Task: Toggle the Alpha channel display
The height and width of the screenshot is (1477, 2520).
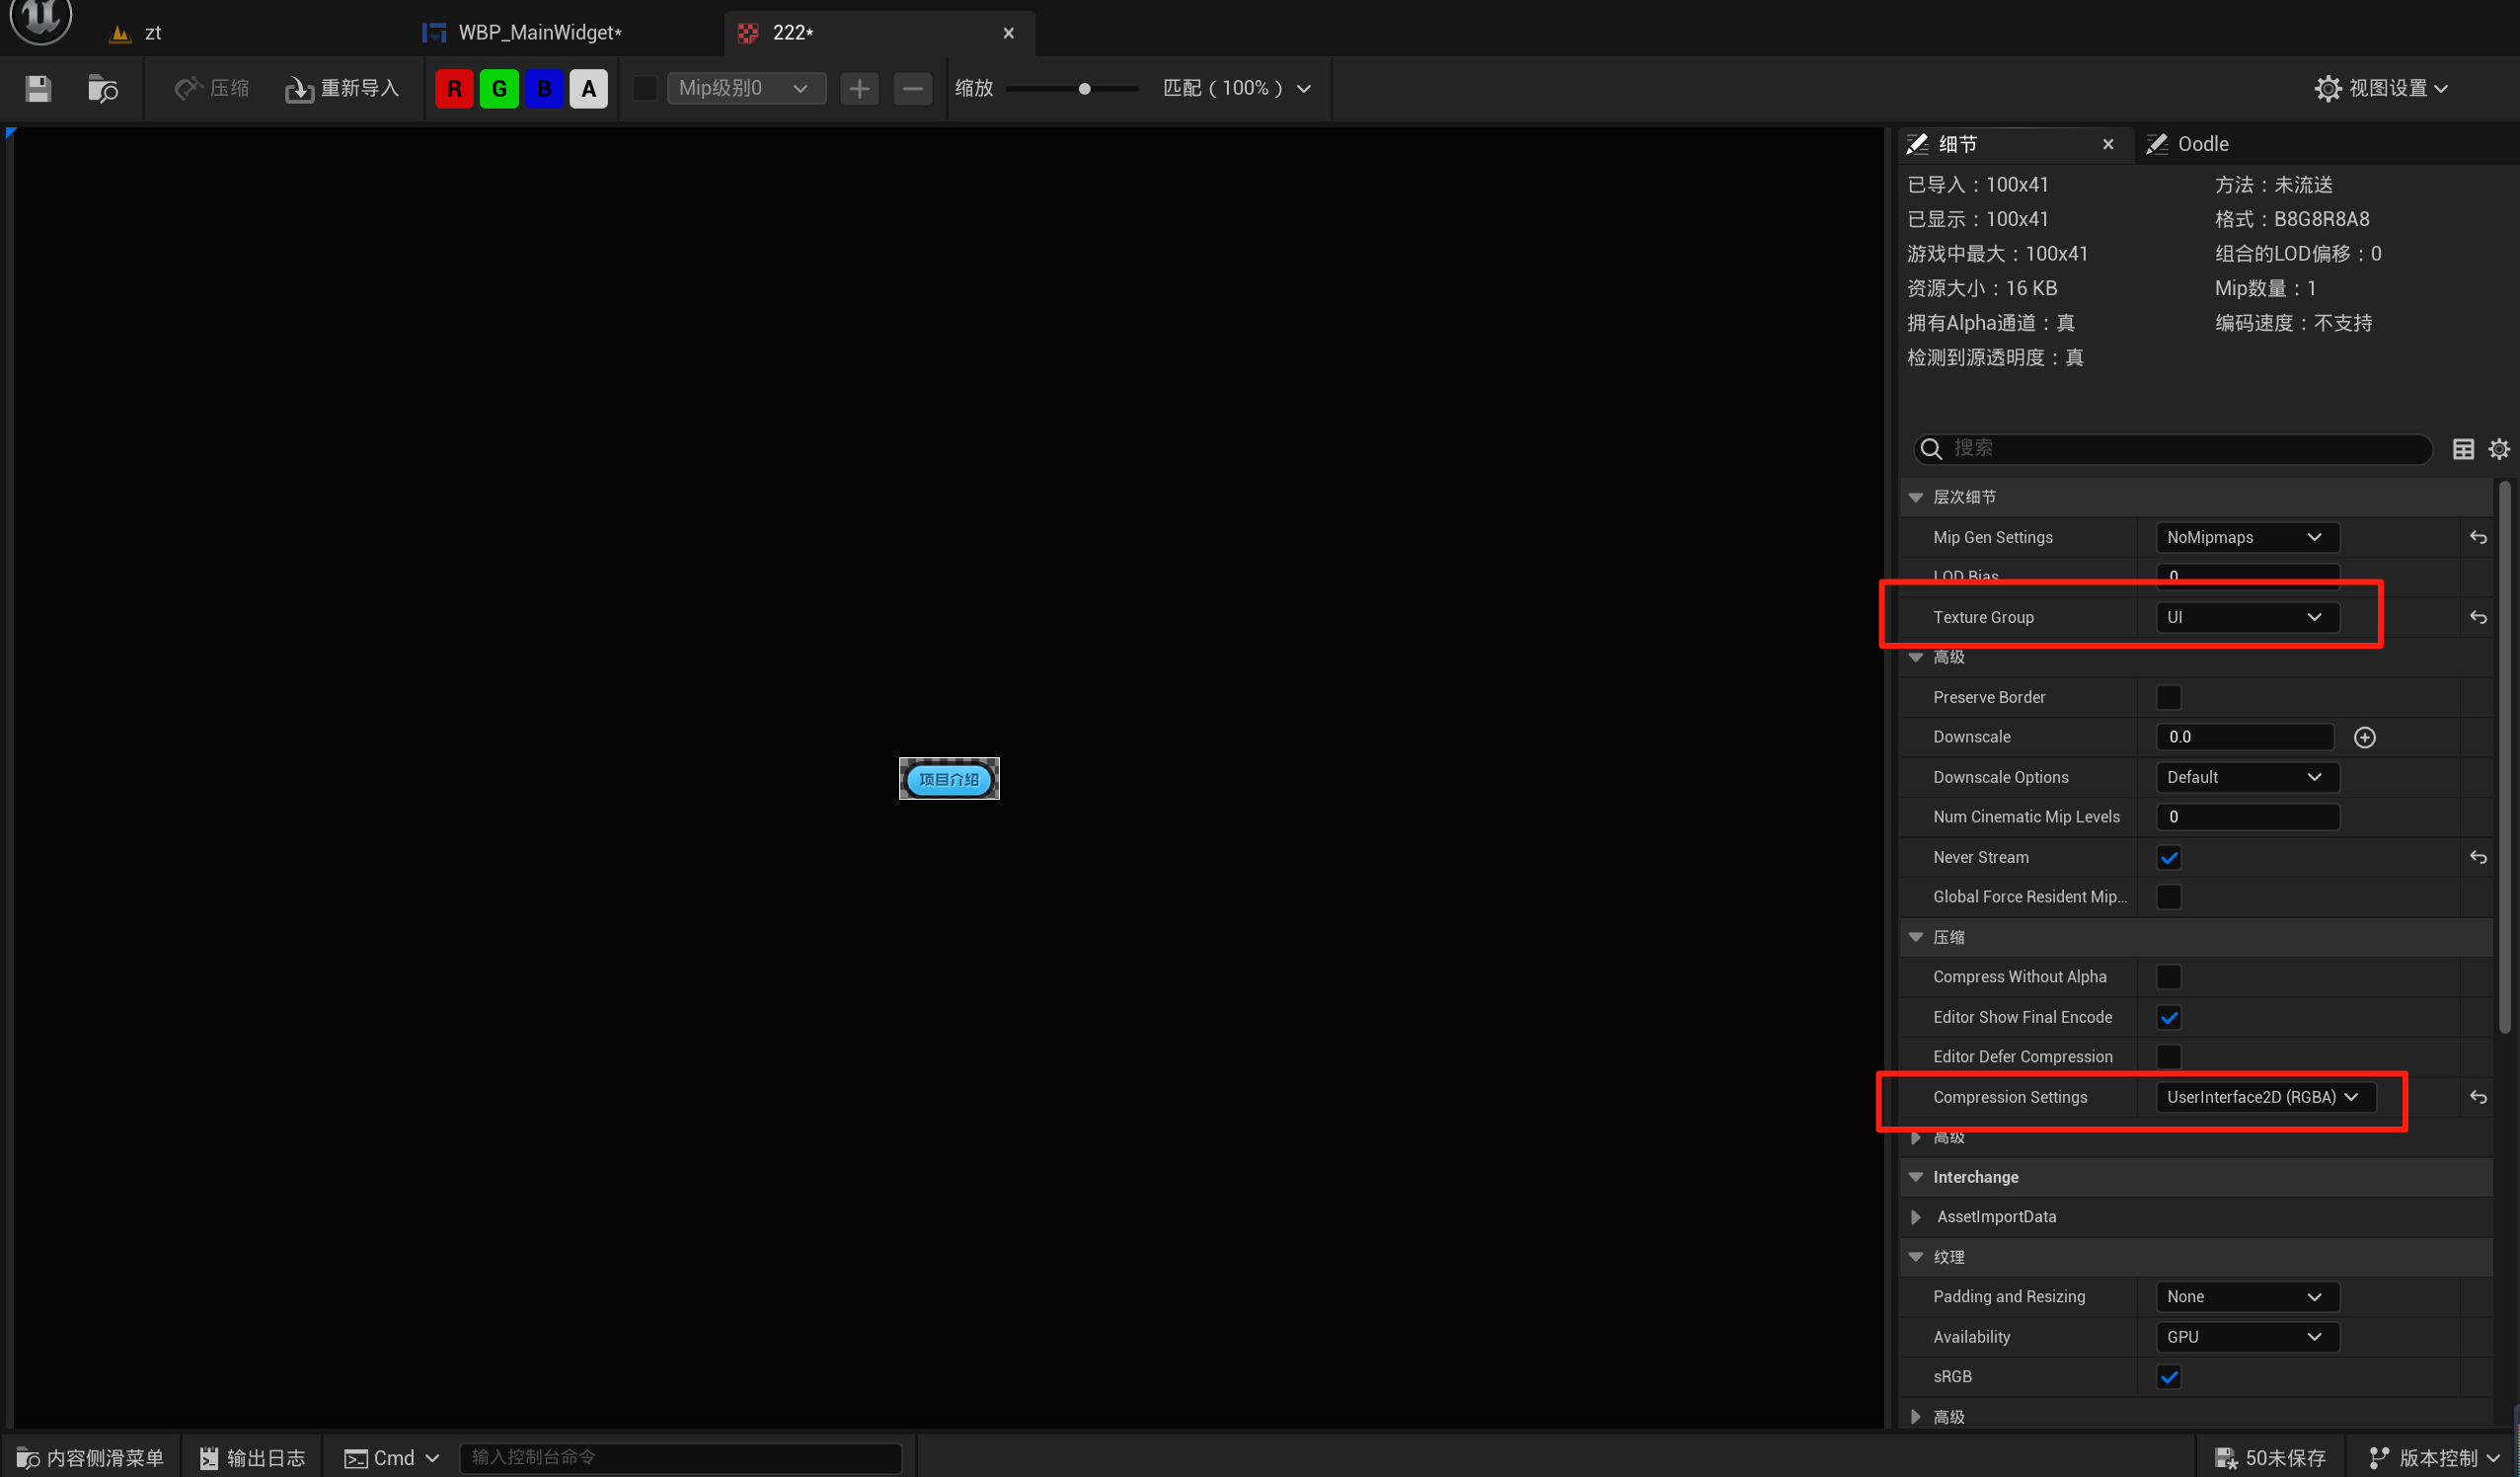Action: [x=588, y=88]
